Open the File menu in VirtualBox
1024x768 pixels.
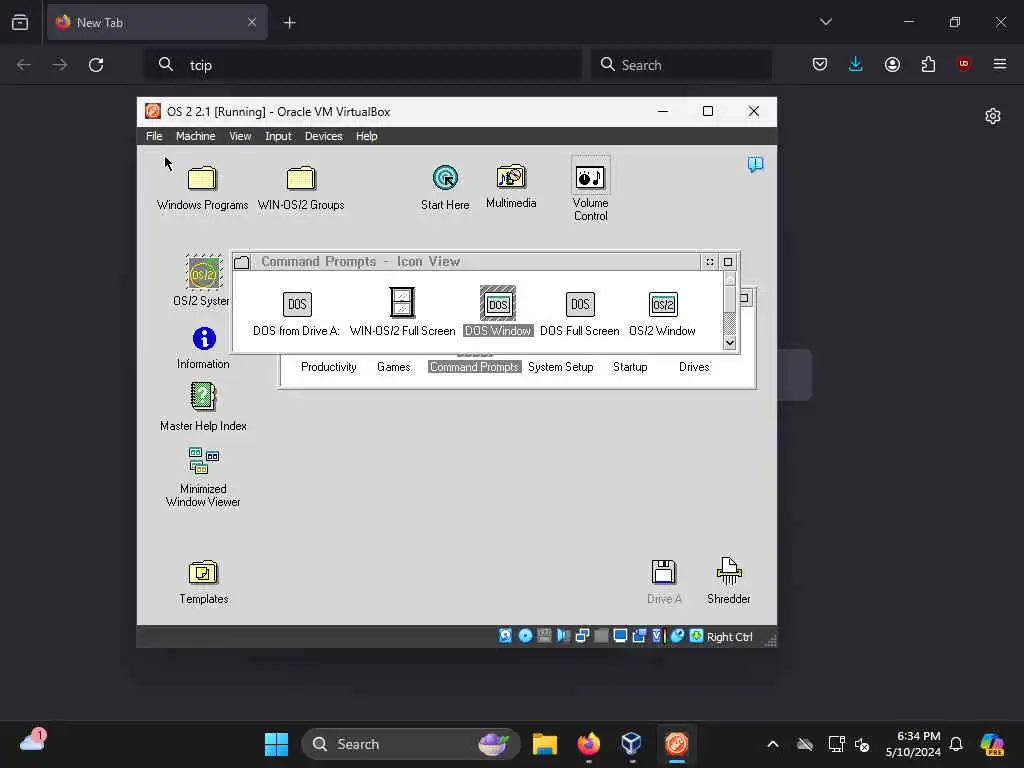point(154,136)
